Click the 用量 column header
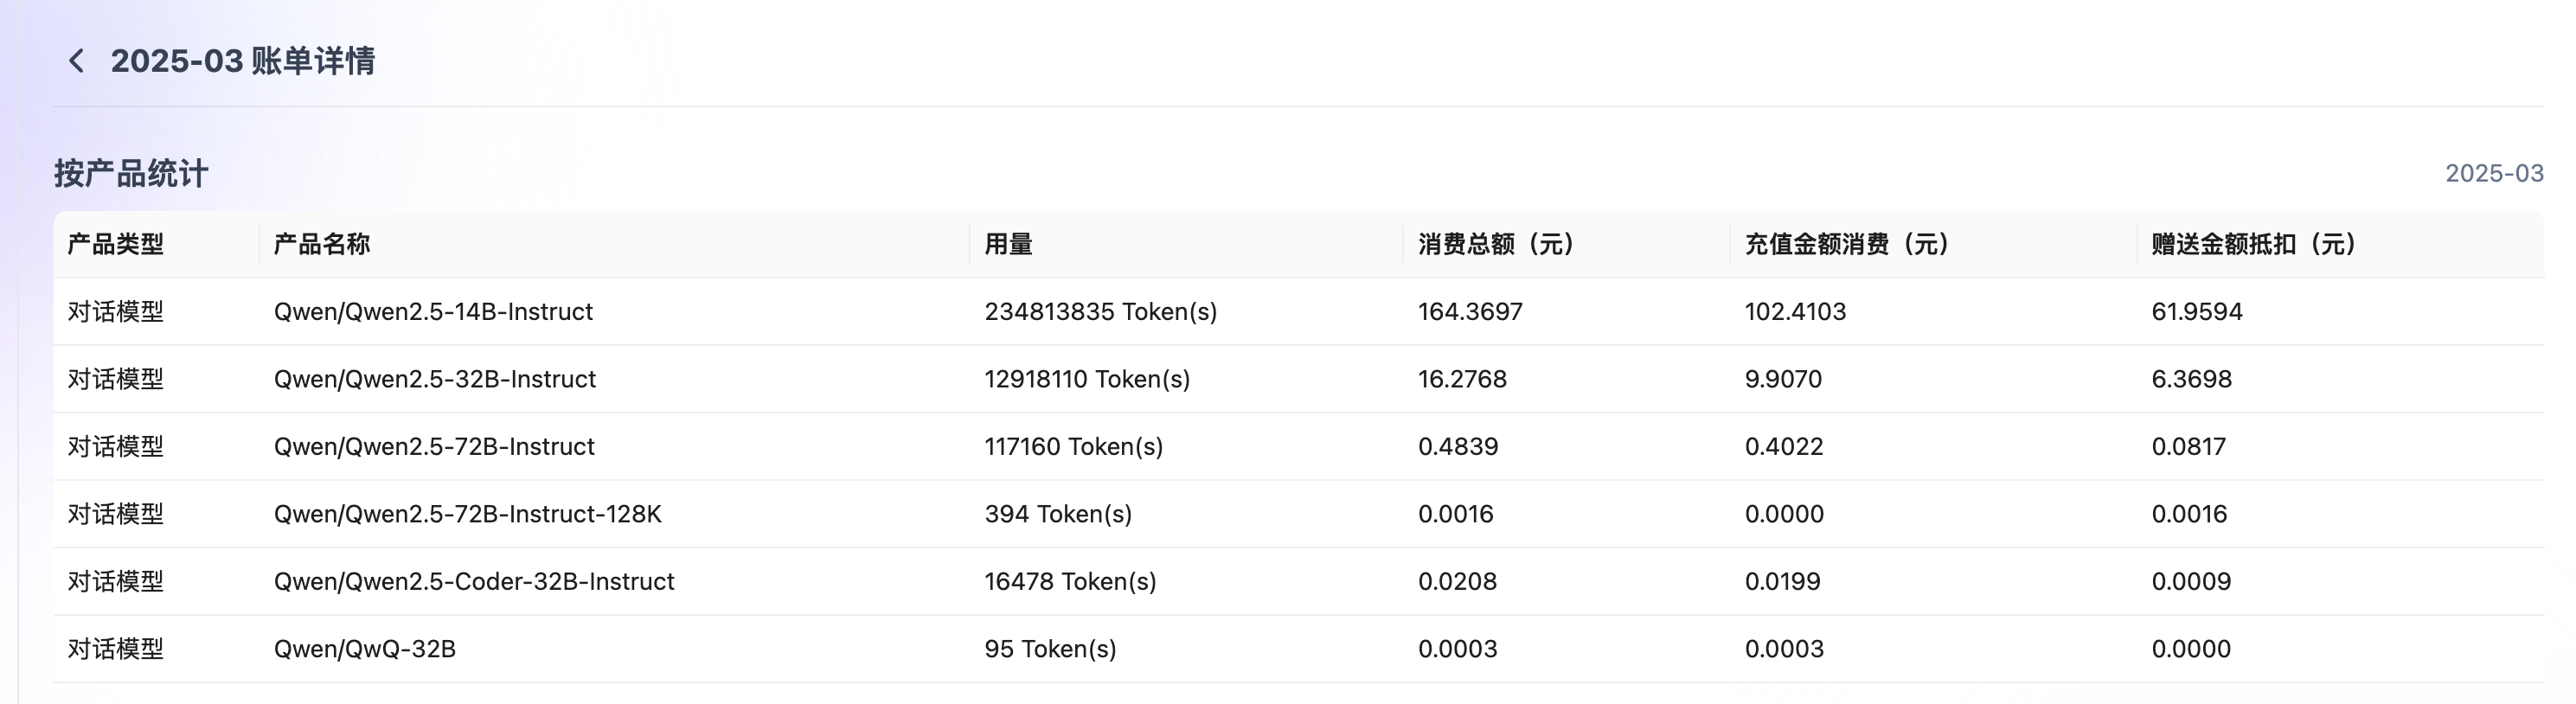Screen dimensions: 2576x704 point(1008,244)
